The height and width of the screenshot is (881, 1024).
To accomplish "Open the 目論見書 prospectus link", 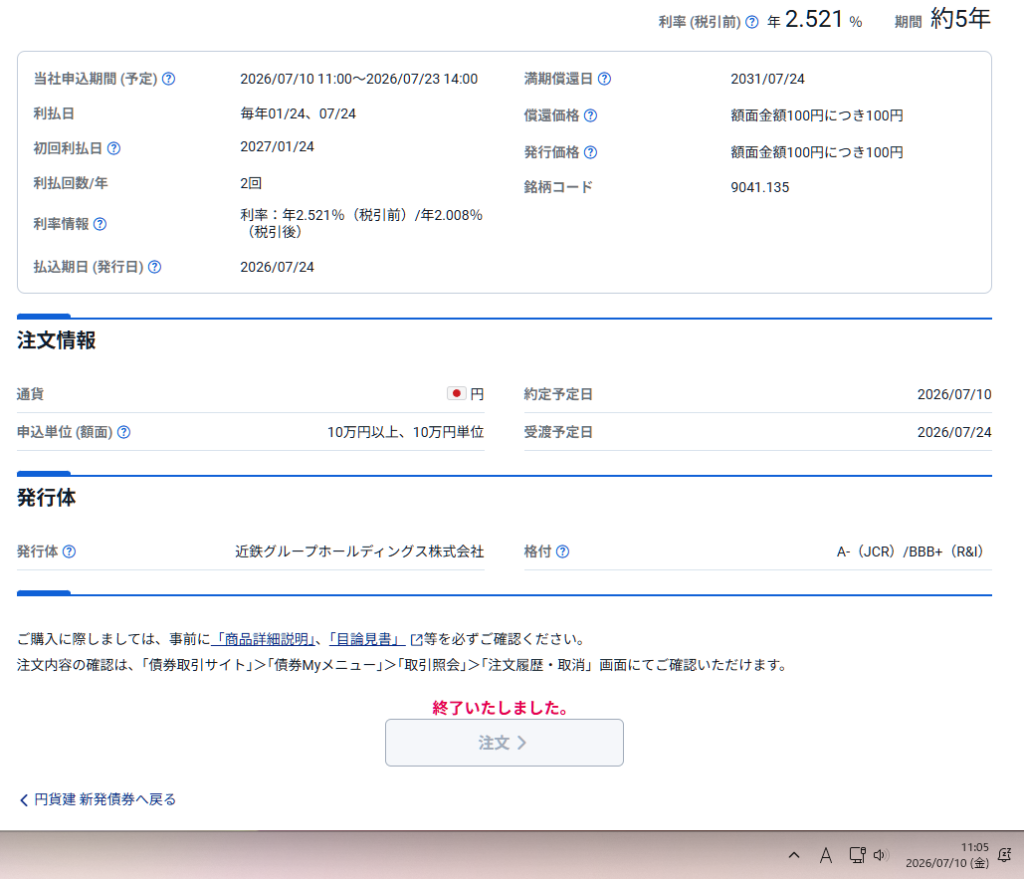I will tap(366, 639).
